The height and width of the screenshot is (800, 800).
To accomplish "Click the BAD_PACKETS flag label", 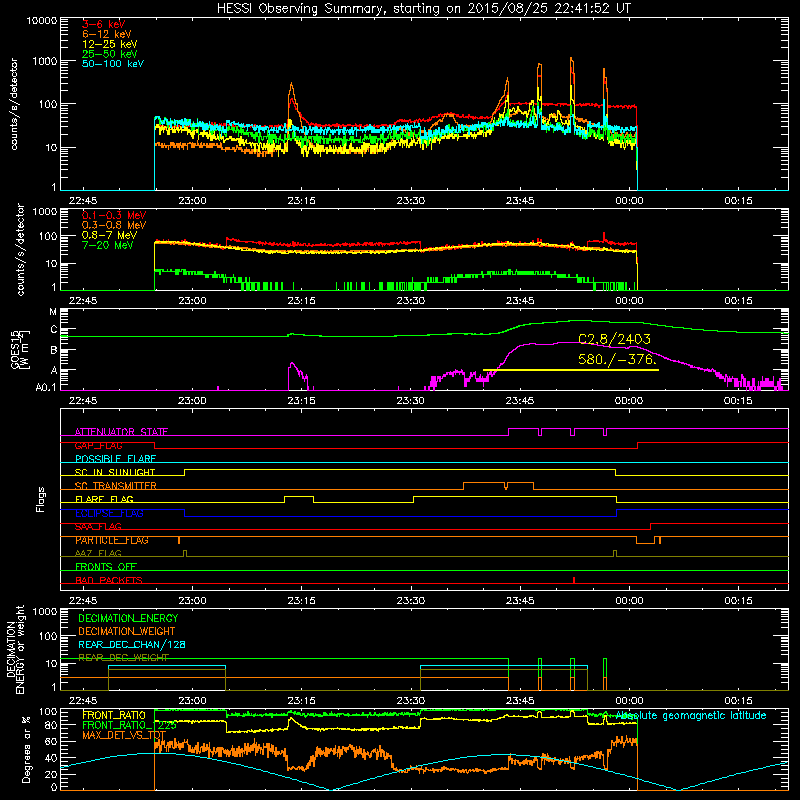I will click(x=109, y=580).
